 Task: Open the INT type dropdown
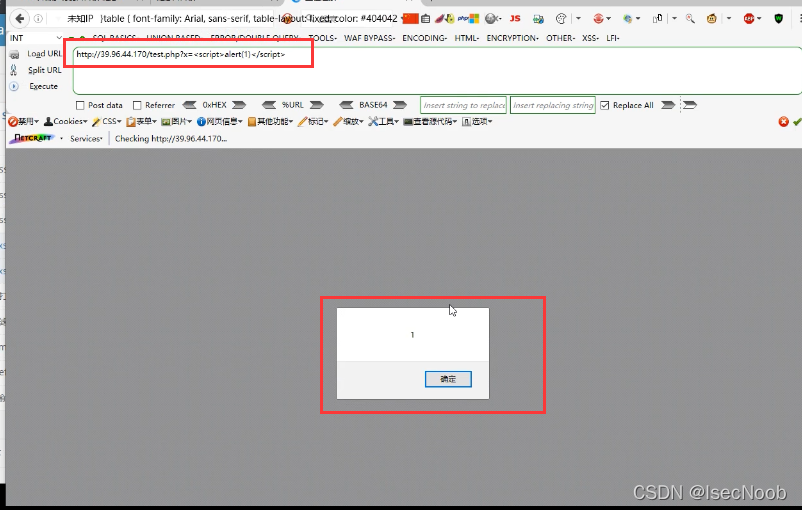pos(35,38)
